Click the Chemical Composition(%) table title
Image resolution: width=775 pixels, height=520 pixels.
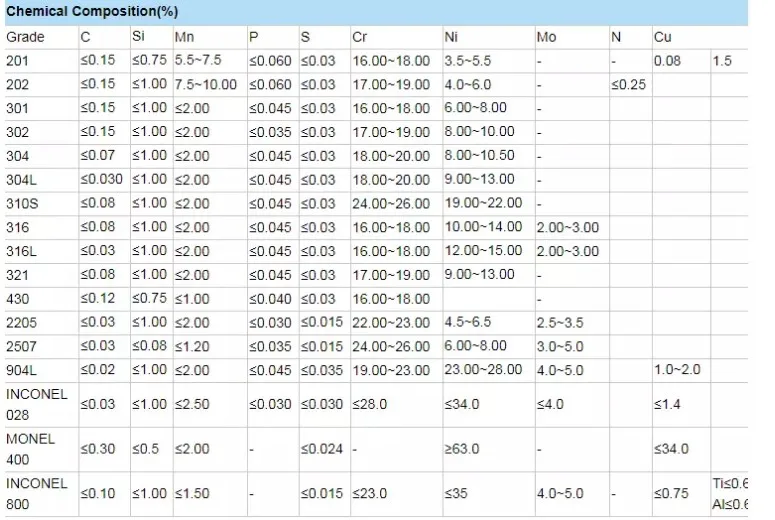point(77,12)
